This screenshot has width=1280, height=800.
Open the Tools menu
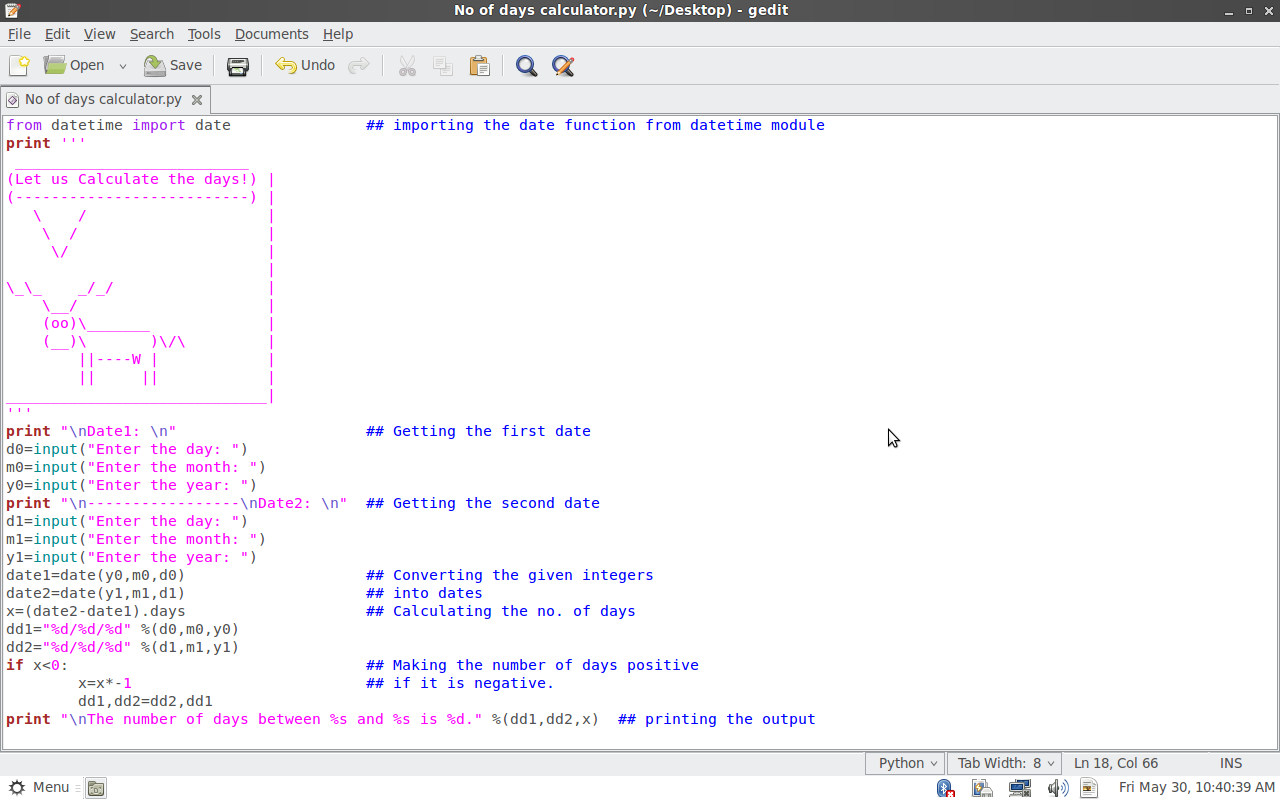(204, 33)
